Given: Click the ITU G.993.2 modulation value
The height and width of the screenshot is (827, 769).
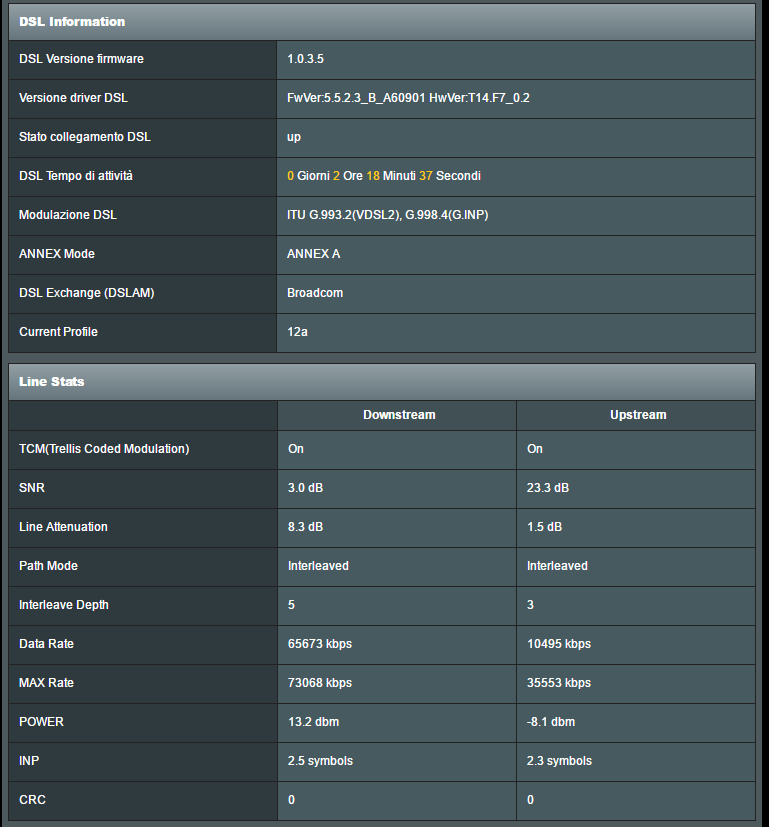Looking at the screenshot, I should 387,215.
